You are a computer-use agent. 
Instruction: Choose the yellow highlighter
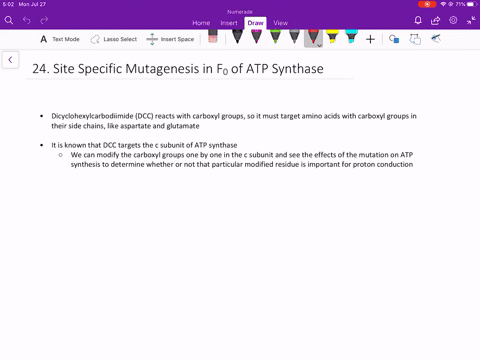[x=332, y=36]
